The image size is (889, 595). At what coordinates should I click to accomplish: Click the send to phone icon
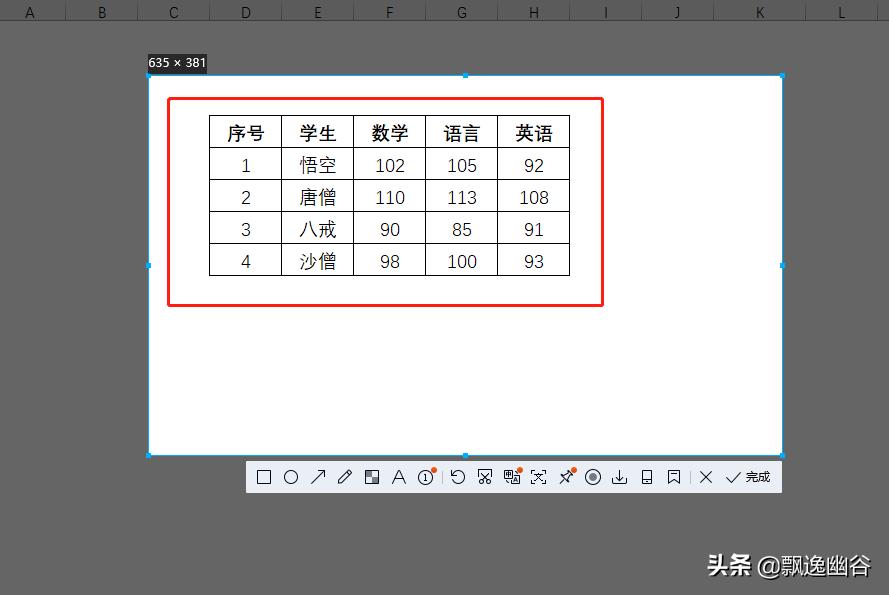pos(647,477)
